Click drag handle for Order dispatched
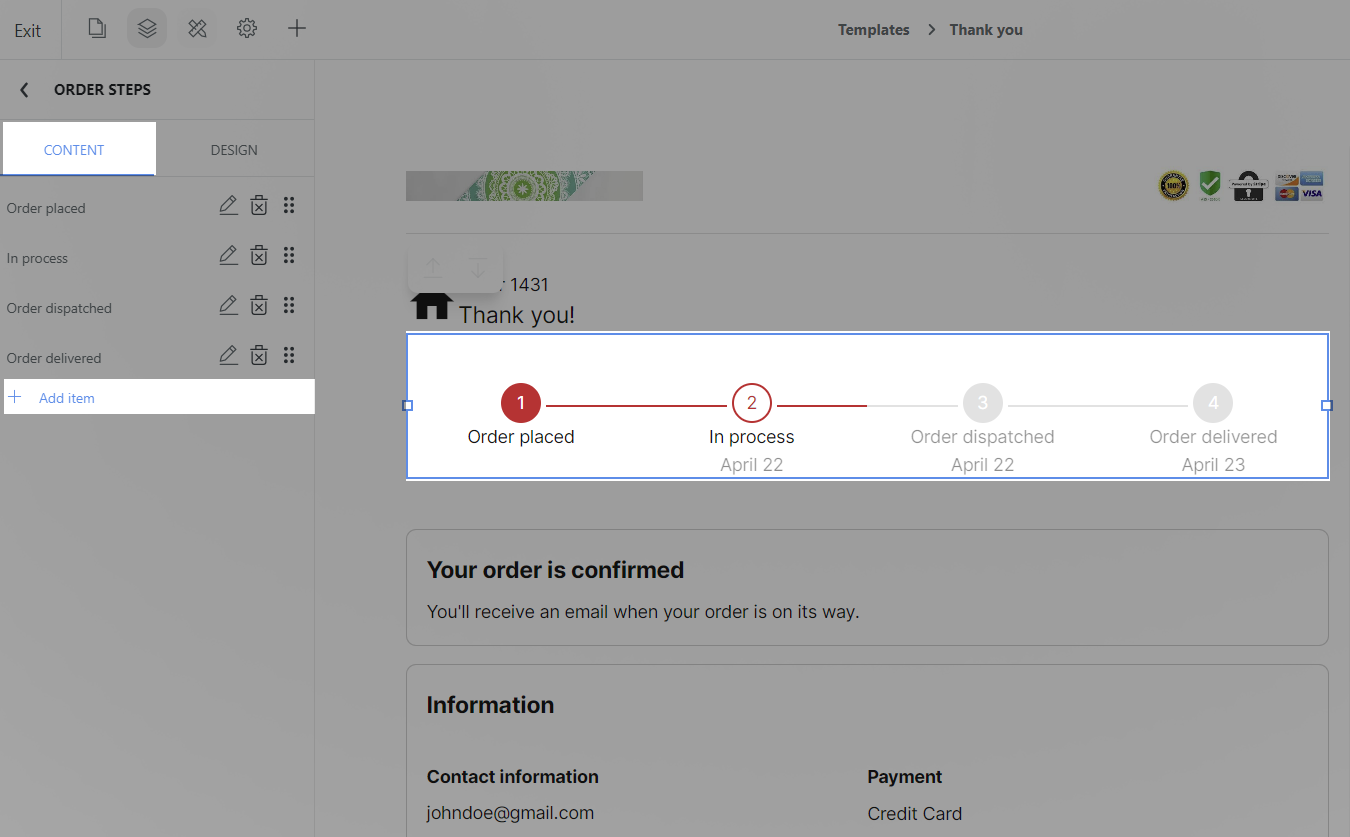1350x837 pixels. pos(289,306)
